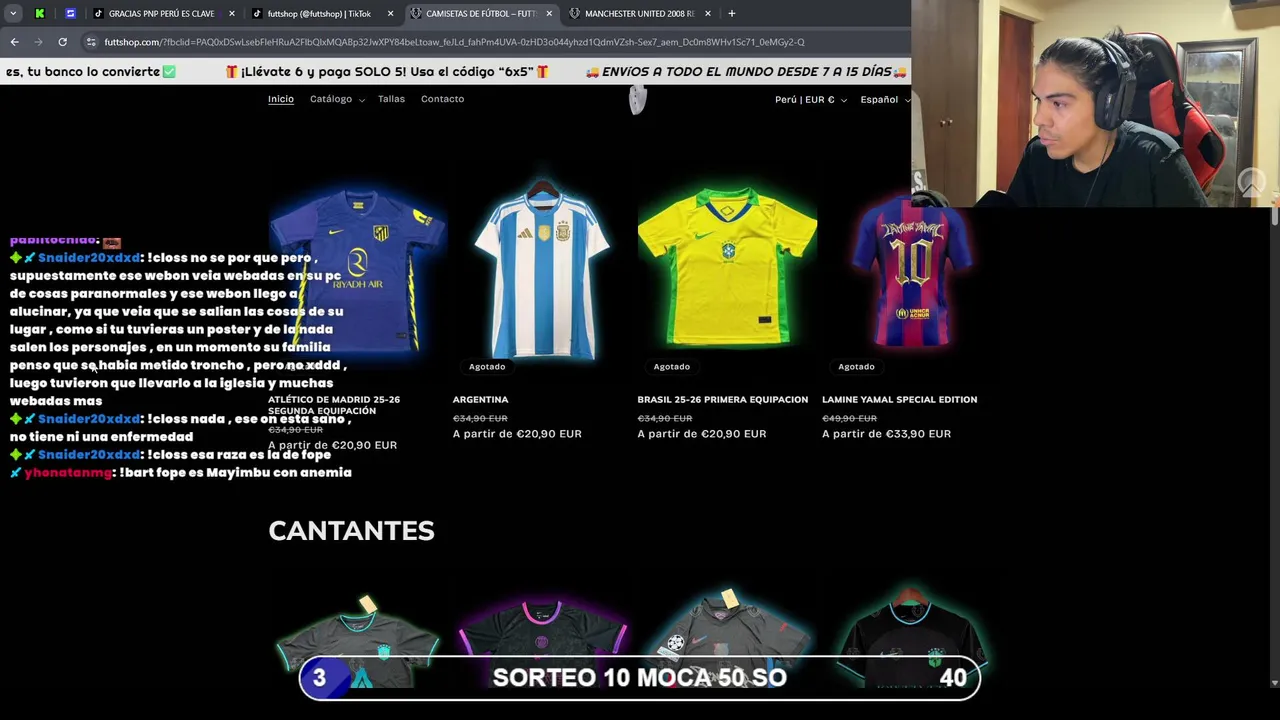
Task: Open Perú | EUR € currency selector
Action: [x=810, y=100]
